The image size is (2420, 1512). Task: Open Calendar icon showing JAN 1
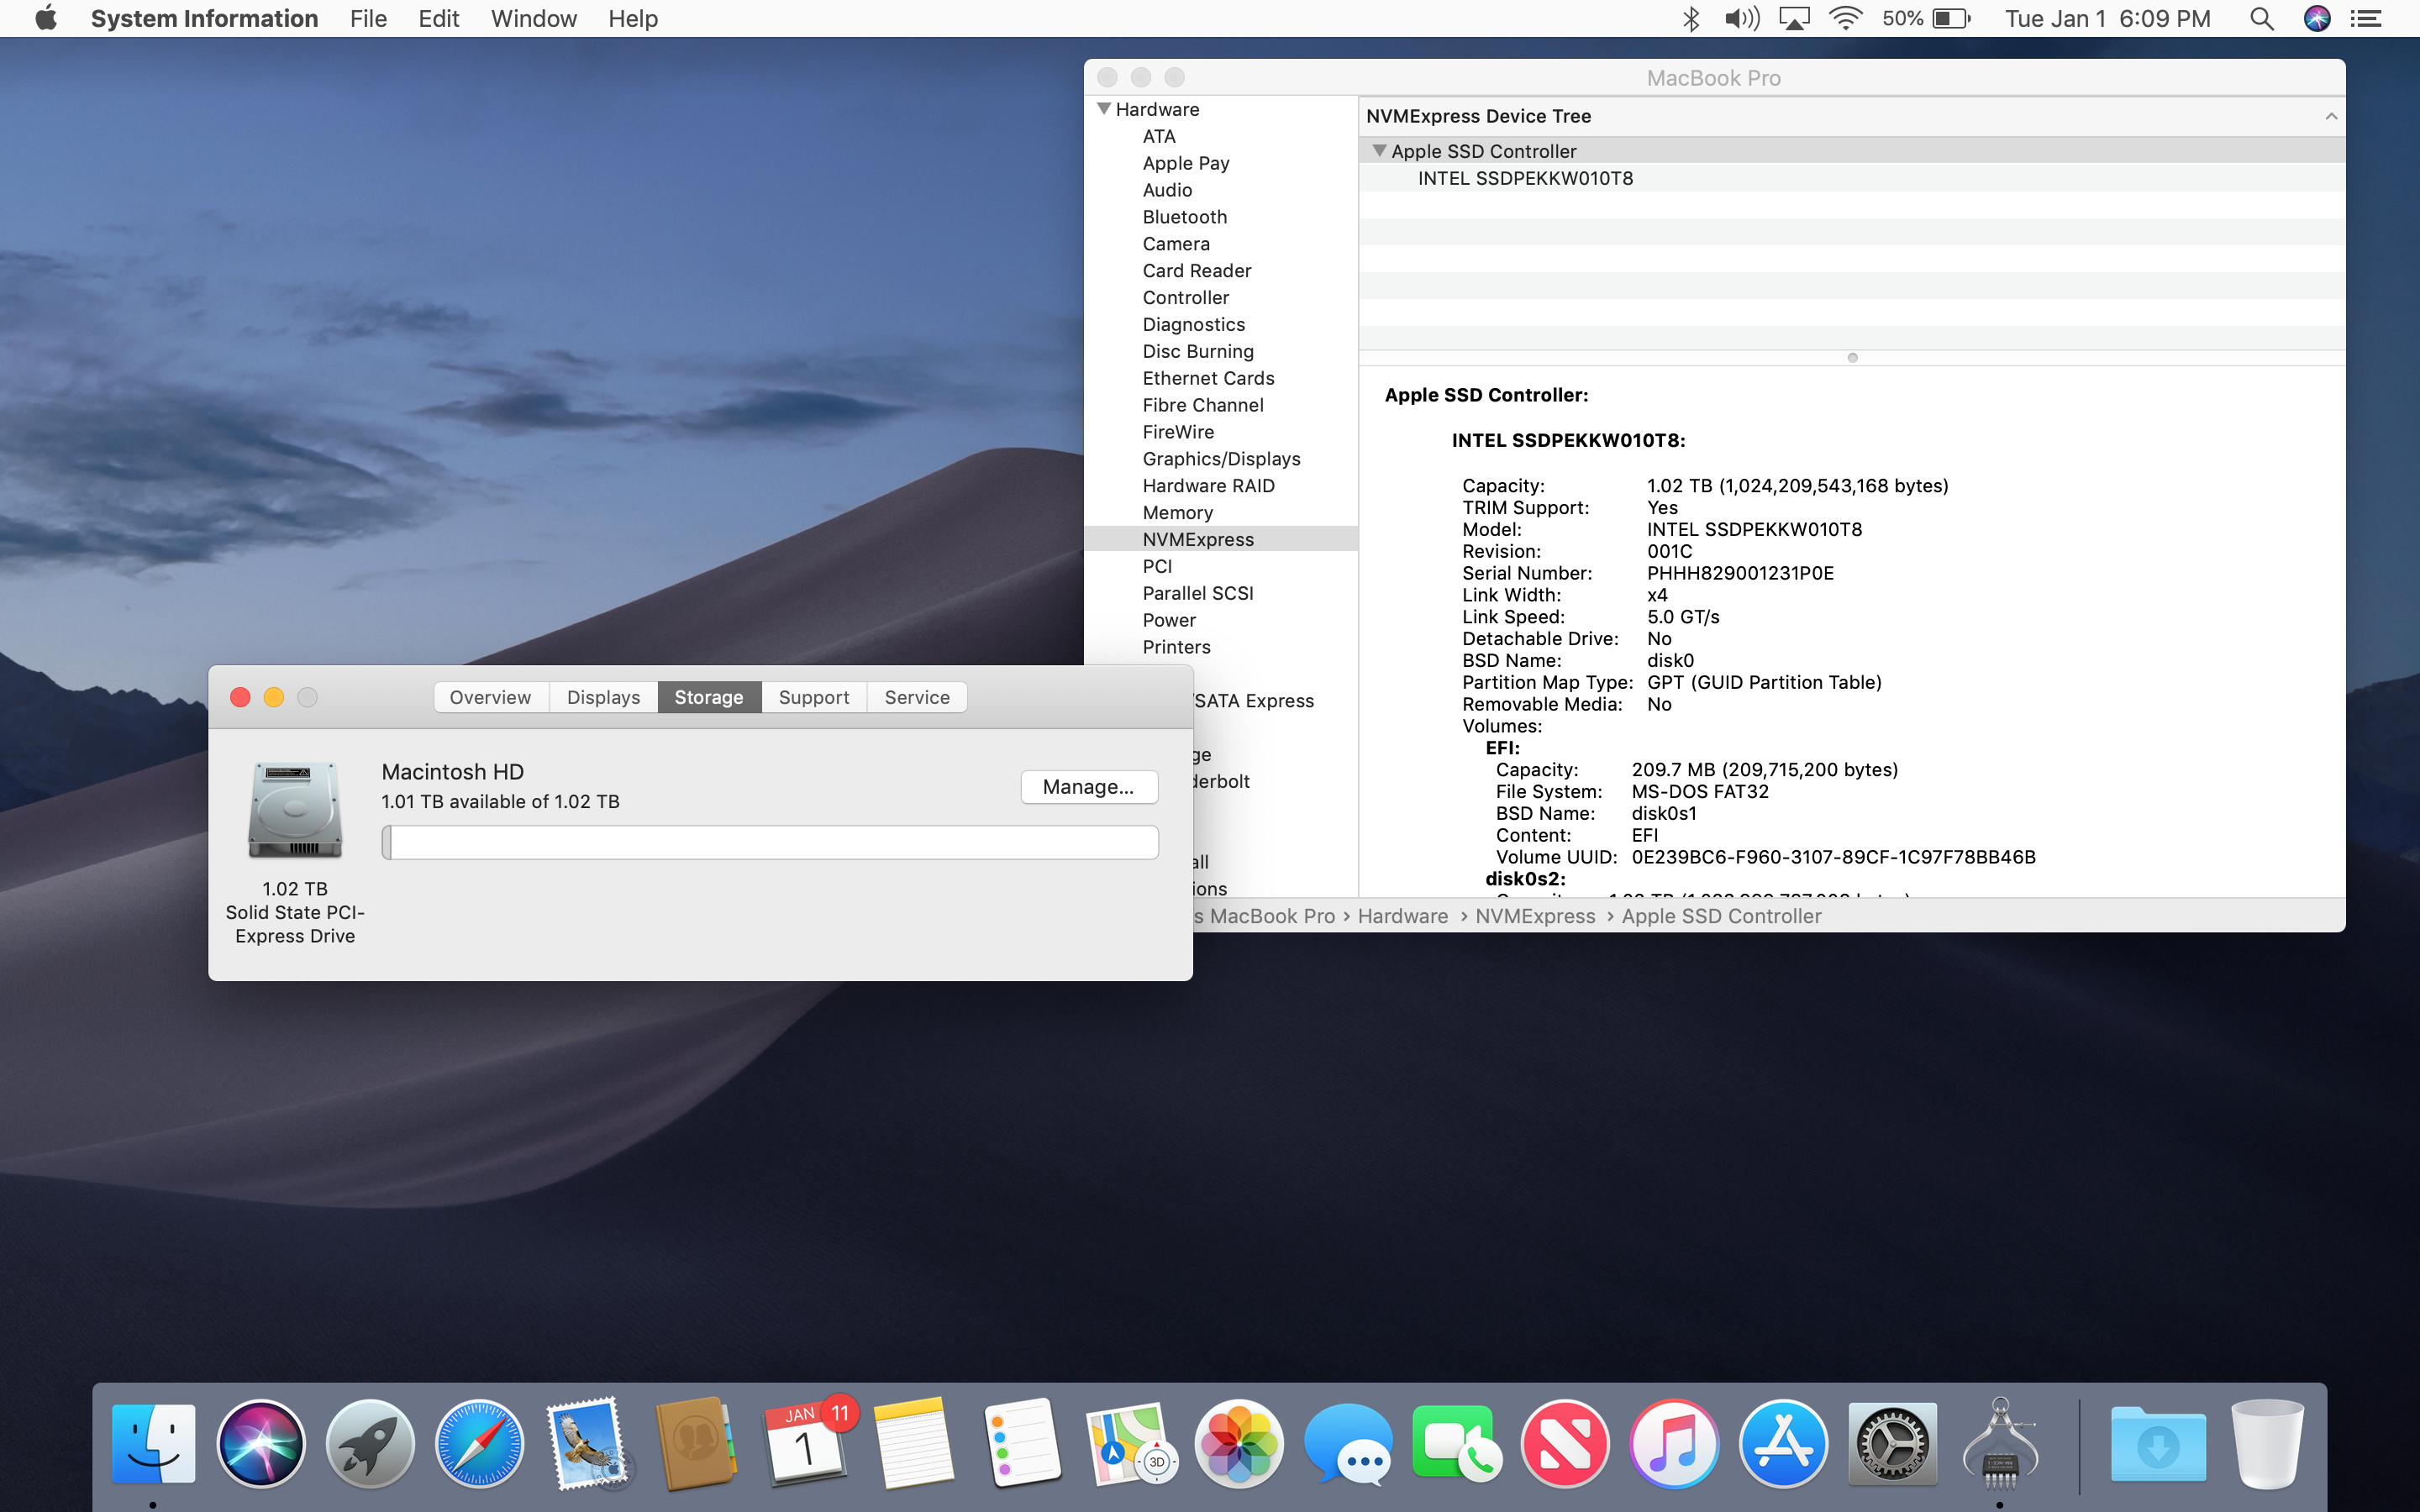point(806,1443)
